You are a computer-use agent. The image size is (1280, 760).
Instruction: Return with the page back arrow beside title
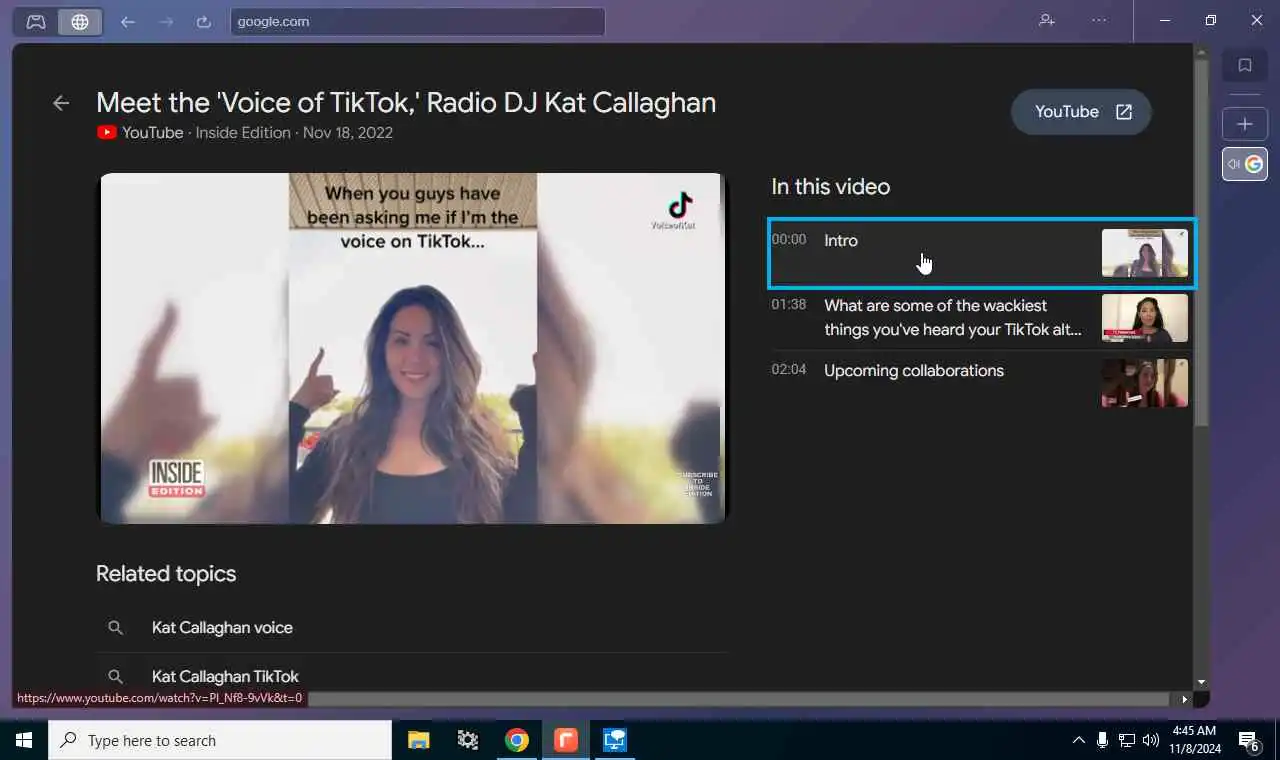point(61,103)
